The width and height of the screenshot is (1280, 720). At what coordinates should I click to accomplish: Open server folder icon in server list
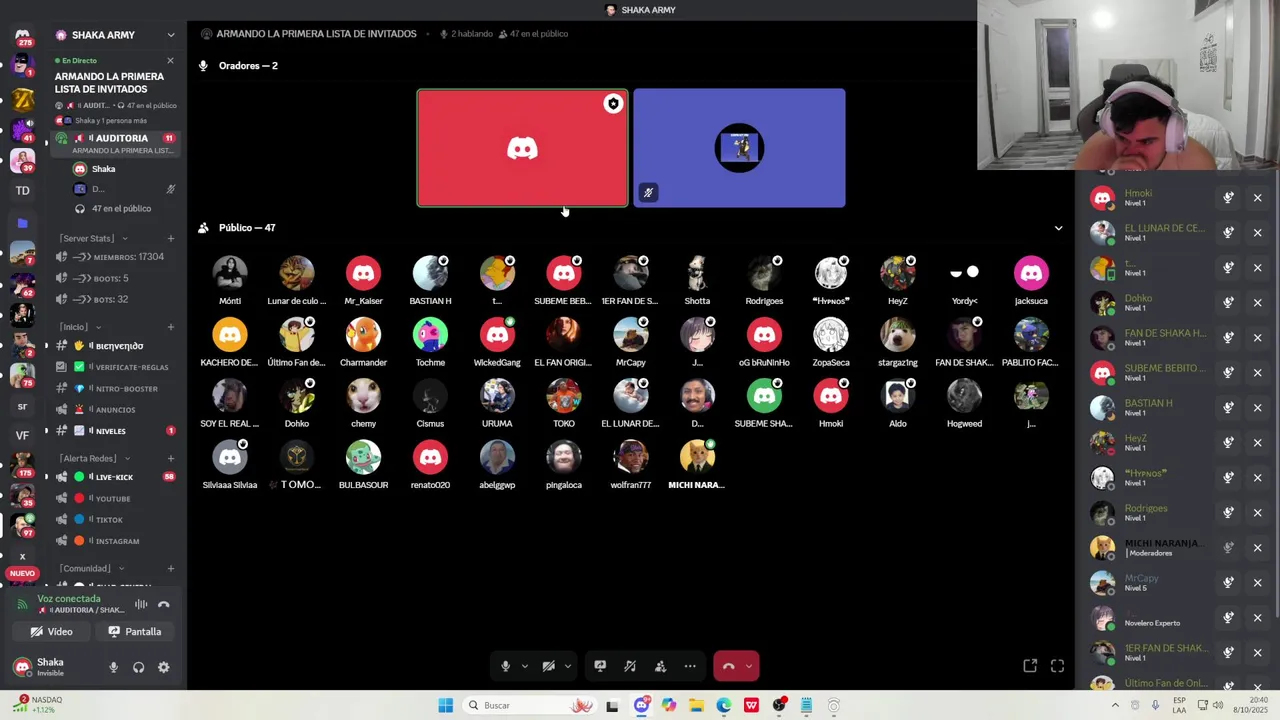click(x=22, y=224)
